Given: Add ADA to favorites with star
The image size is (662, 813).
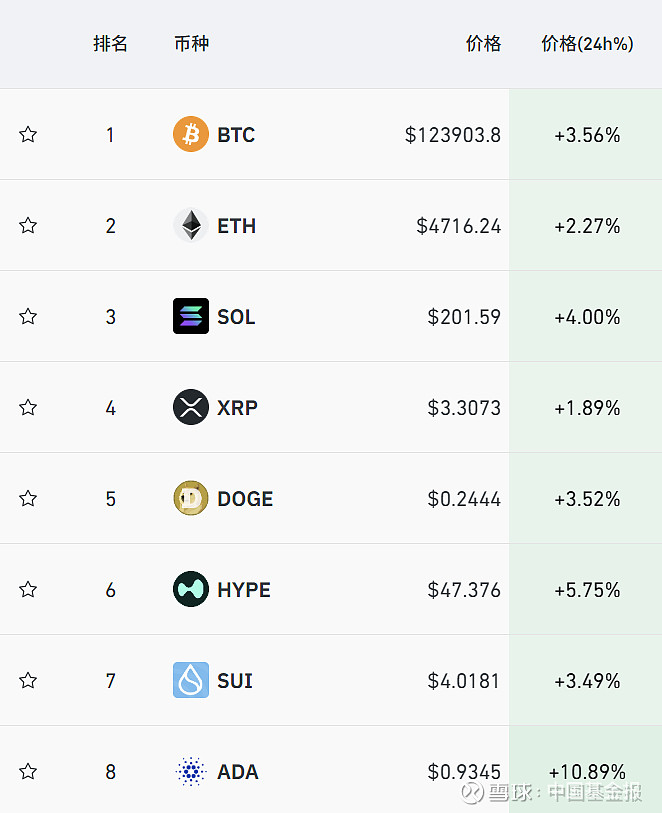Looking at the screenshot, I should [28, 771].
